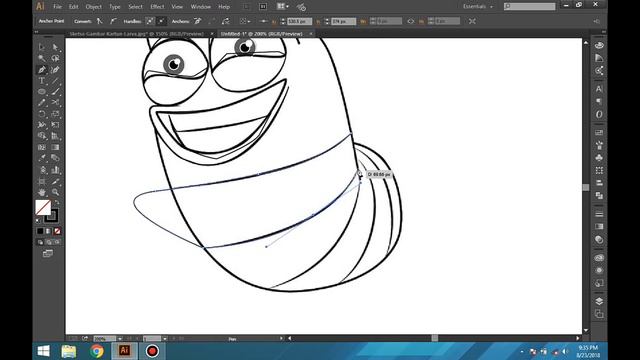Select the Blend tool
Image resolution: width=640 pixels, height=360 pixels.
point(55,158)
